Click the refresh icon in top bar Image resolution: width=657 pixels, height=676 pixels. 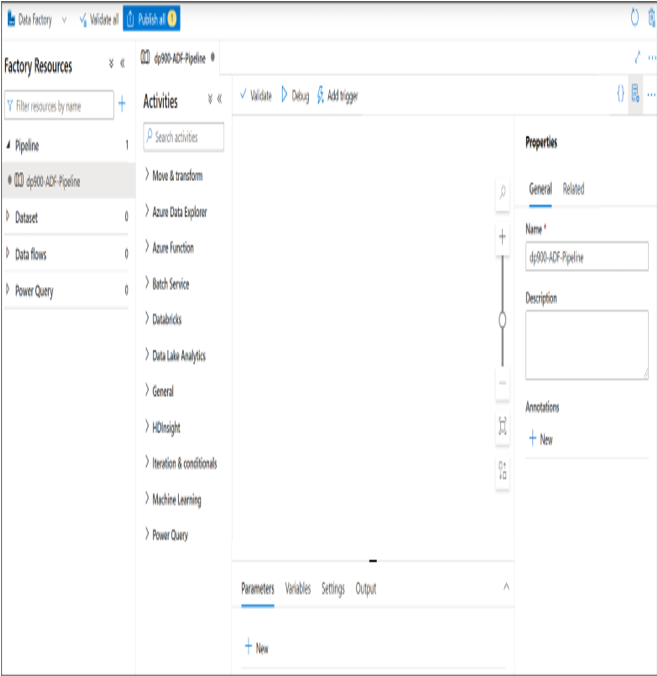[x=635, y=19]
